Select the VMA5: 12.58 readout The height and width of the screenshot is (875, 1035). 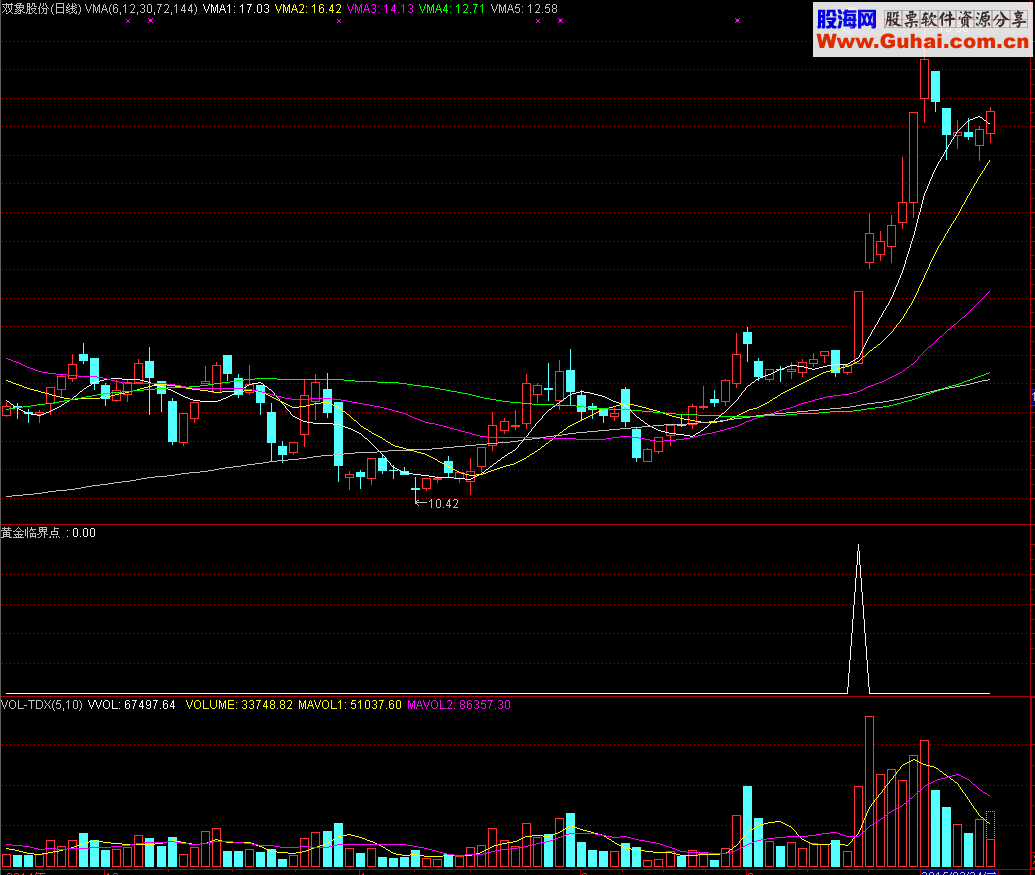[x=524, y=9]
